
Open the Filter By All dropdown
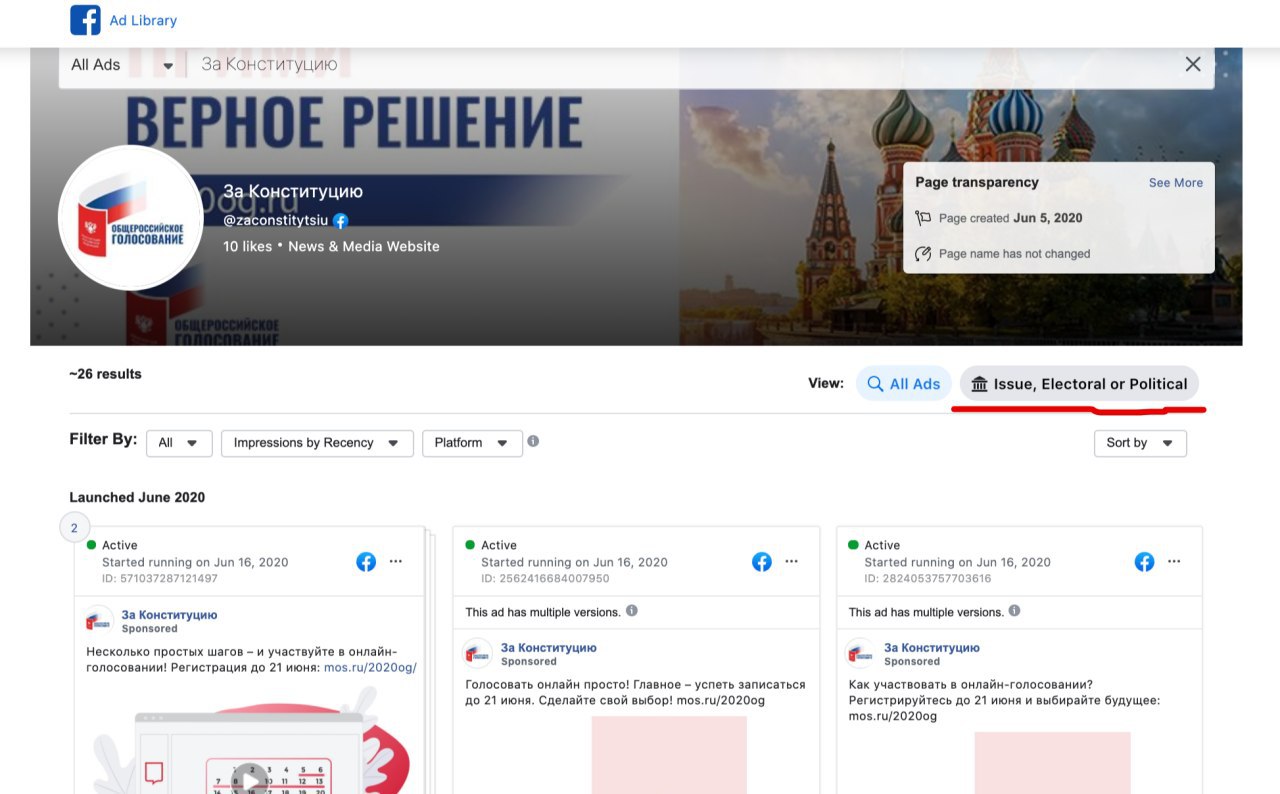179,443
